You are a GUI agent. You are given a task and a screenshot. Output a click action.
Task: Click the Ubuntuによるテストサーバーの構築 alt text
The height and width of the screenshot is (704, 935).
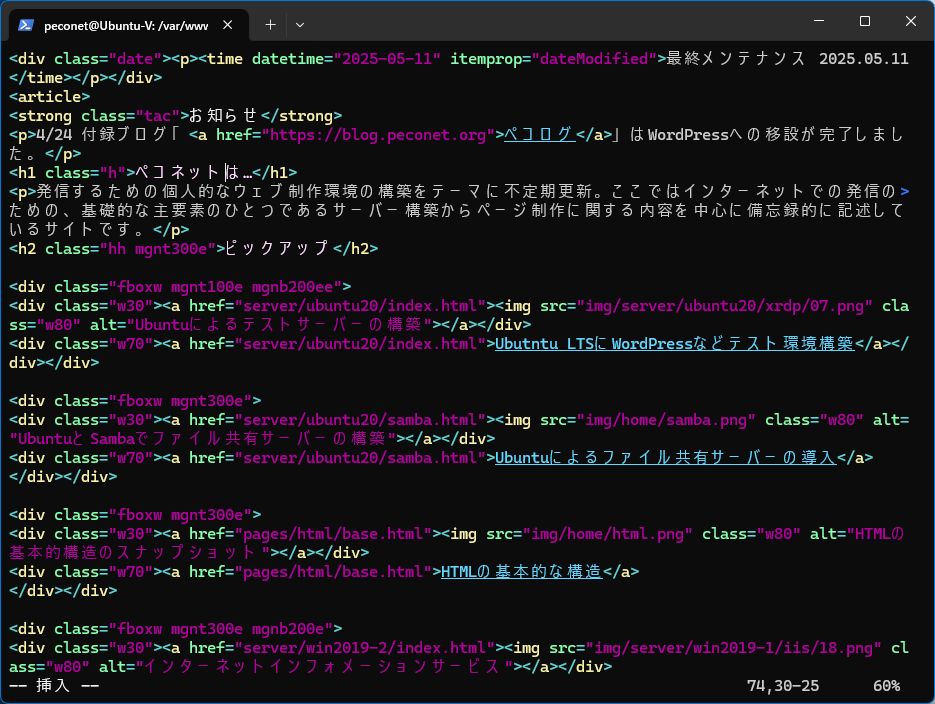[278, 325]
